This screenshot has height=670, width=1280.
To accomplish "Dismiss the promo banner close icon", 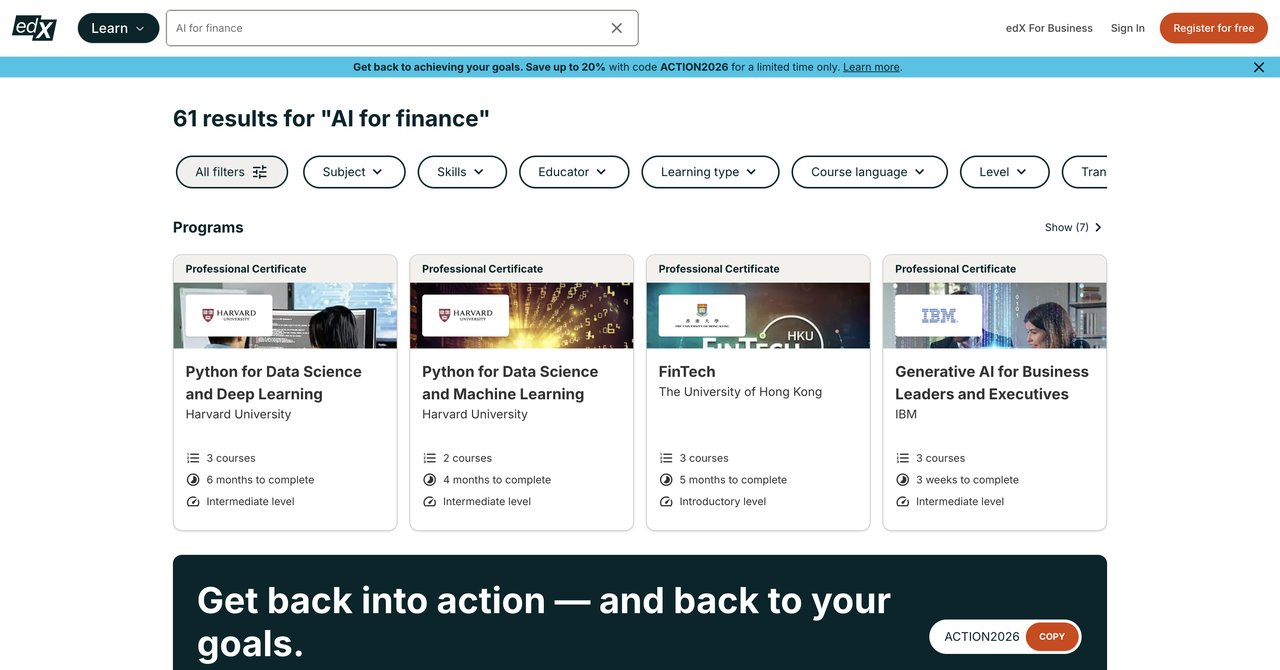I will (x=1259, y=67).
